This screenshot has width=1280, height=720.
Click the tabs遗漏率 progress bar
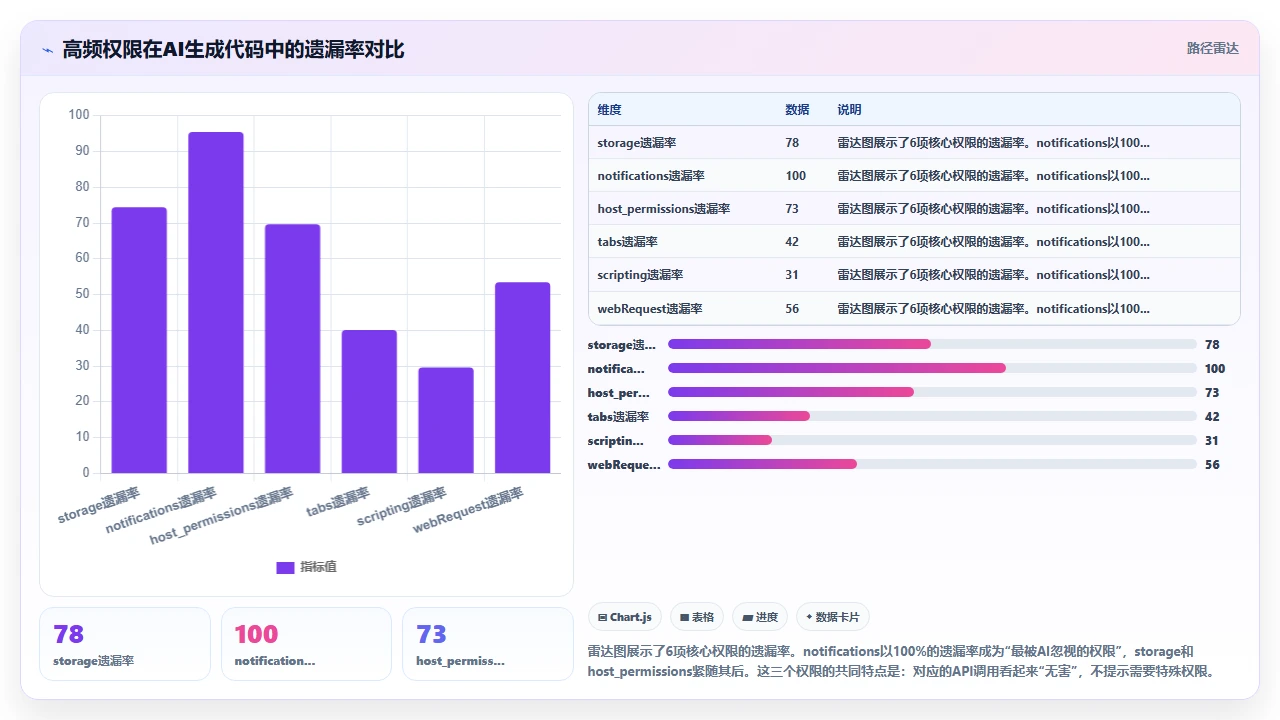[932, 416]
